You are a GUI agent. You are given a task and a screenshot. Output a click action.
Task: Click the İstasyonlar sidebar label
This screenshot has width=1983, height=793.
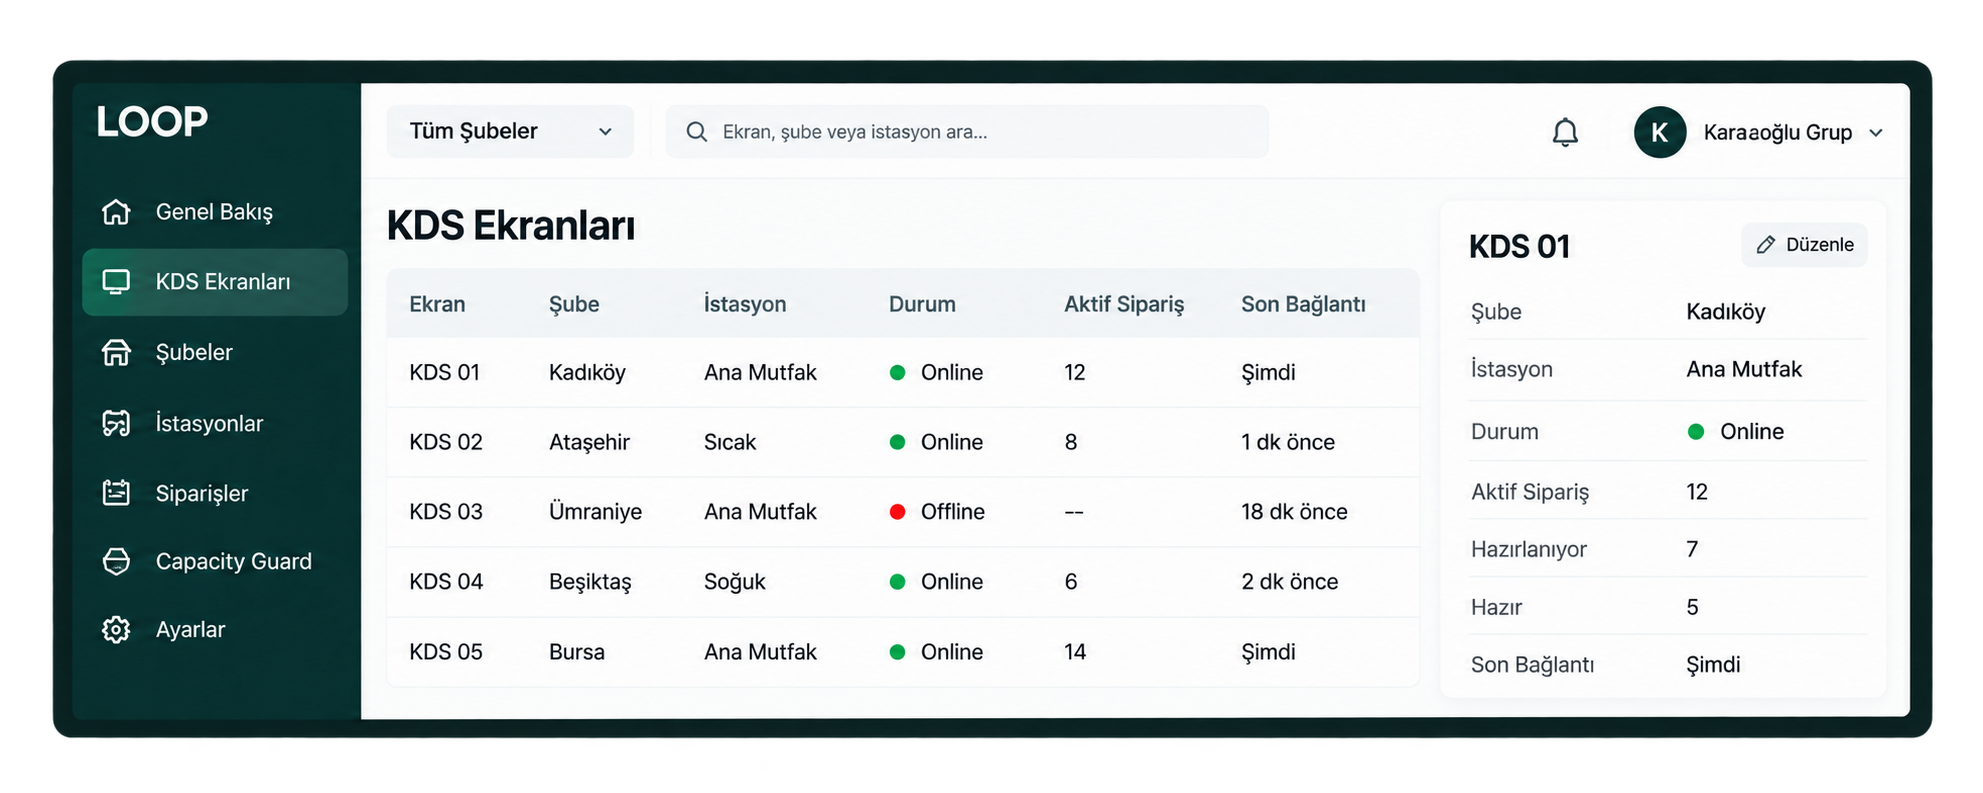pyautogui.click(x=209, y=423)
